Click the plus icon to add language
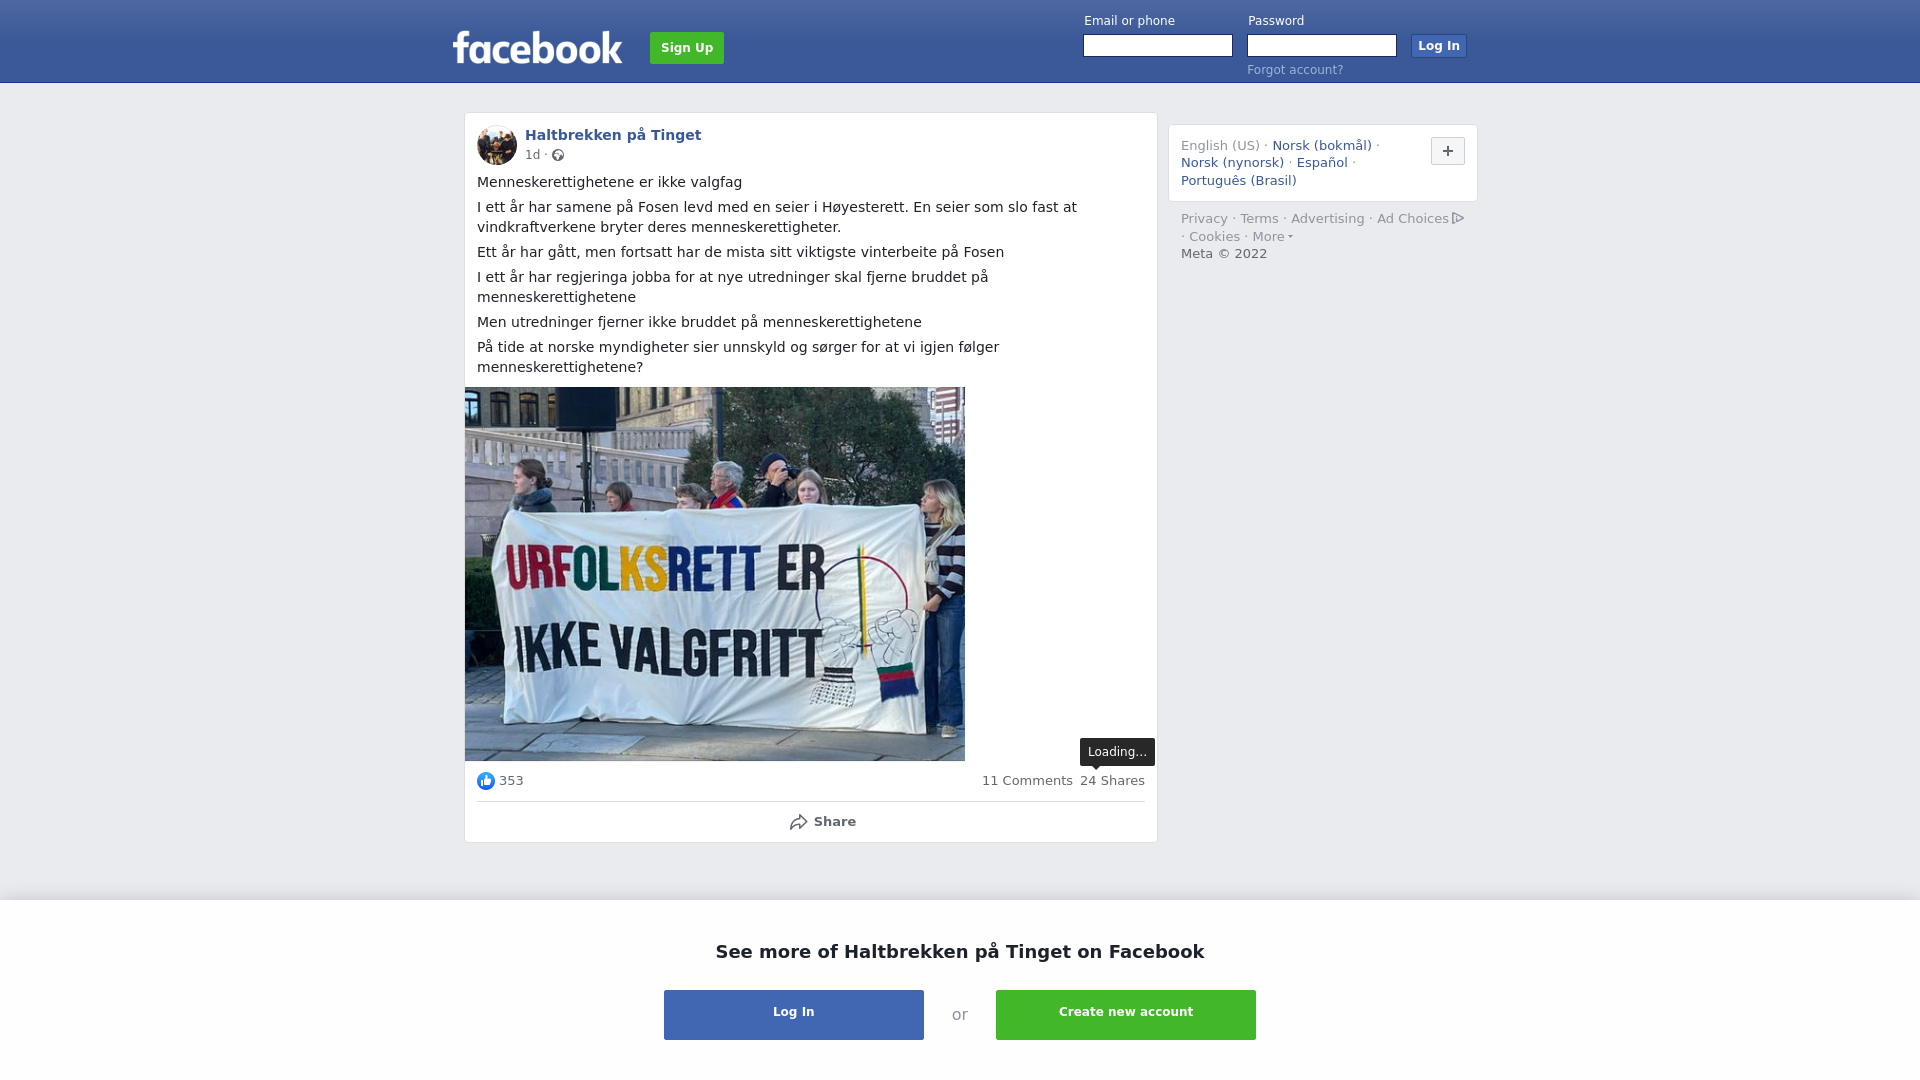The height and width of the screenshot is (1080, 1920). tap(1448, 151)
